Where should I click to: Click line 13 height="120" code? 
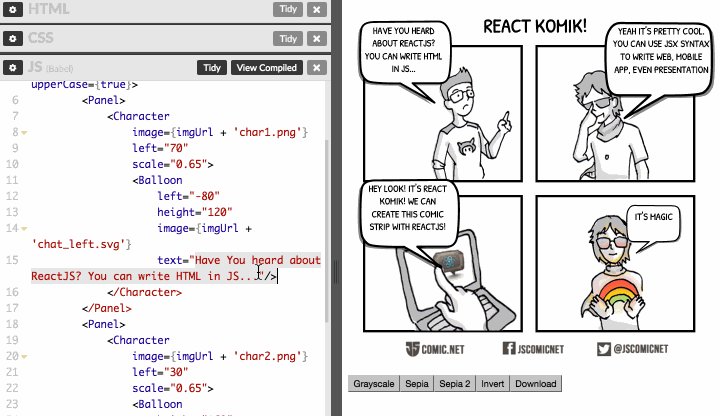pos(195,212)
